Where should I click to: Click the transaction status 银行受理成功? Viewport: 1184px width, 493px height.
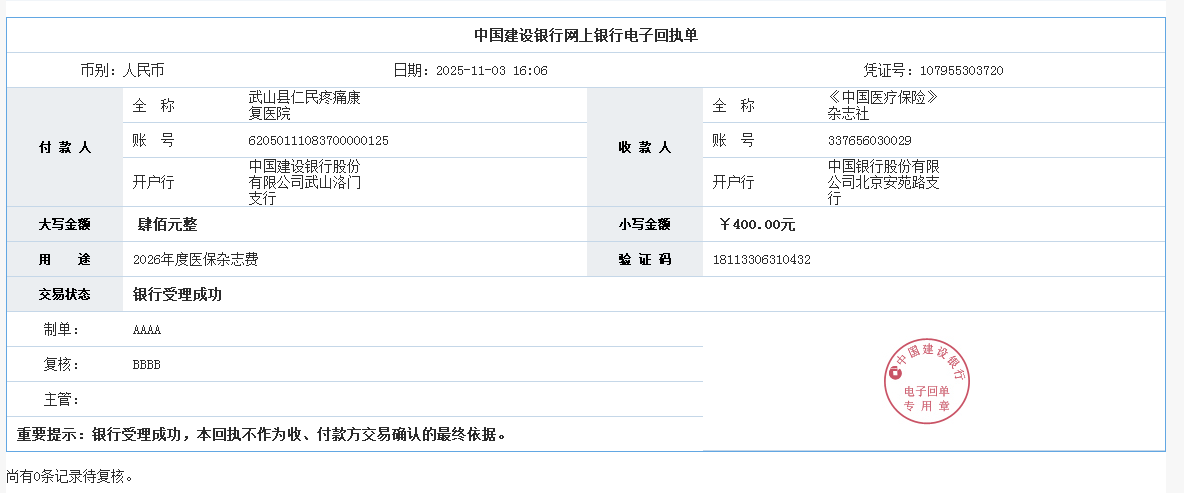177,295
